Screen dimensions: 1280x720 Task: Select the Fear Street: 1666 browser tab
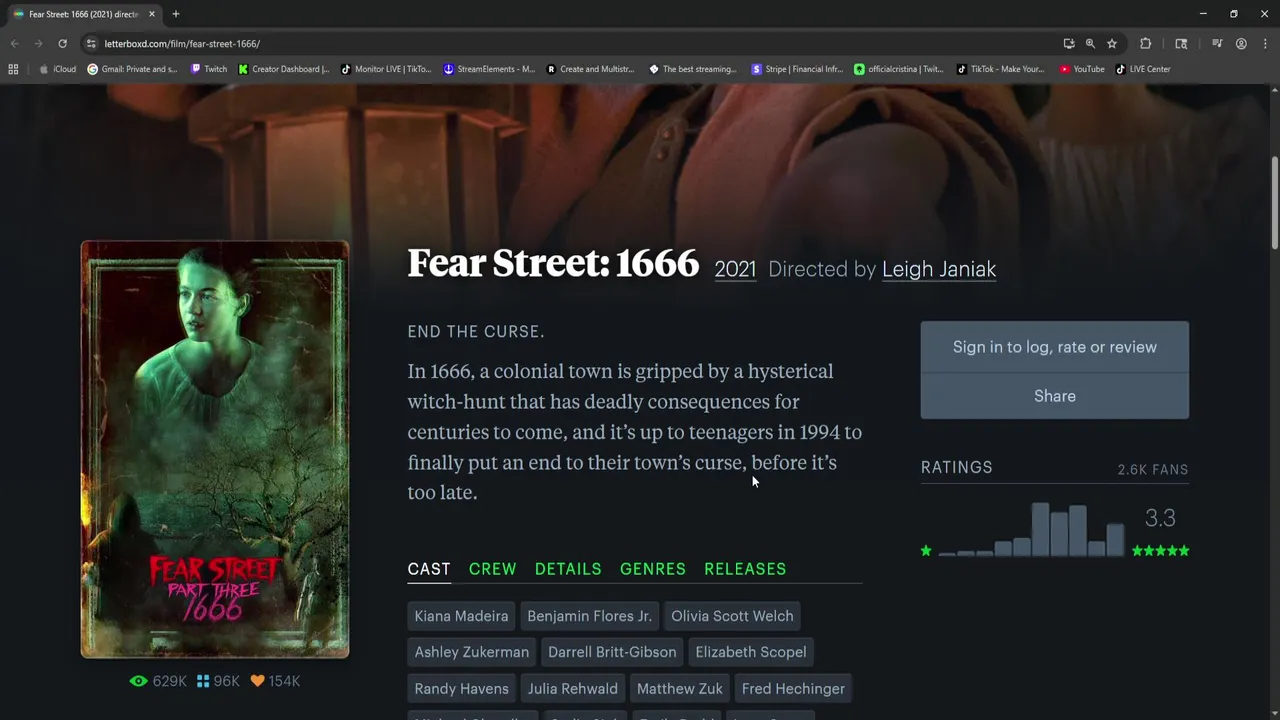tap(82, 14)
